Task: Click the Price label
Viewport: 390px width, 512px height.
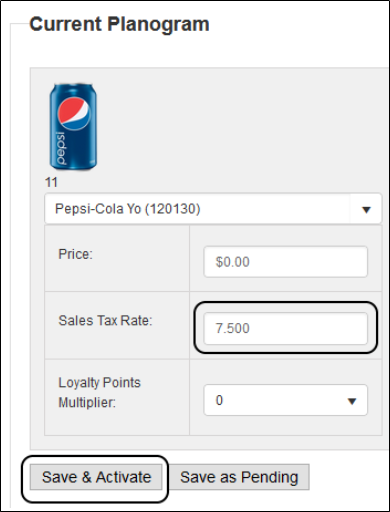Action: point(75,254)
